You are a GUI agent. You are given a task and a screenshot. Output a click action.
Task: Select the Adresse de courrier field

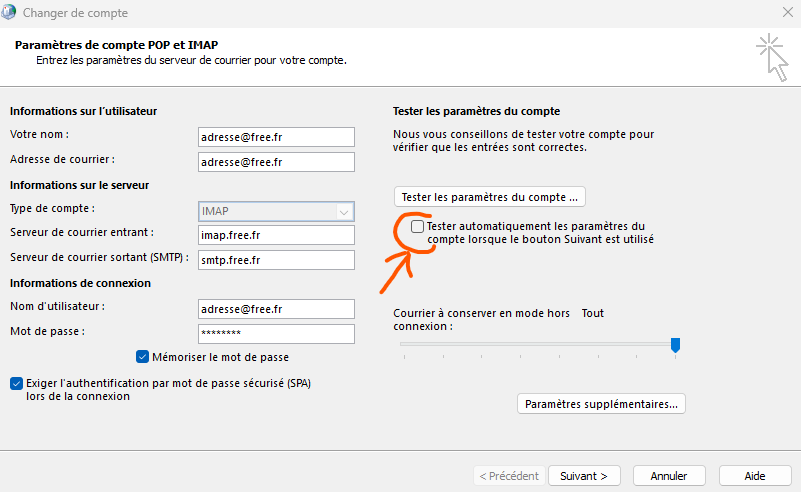(276, 162)
